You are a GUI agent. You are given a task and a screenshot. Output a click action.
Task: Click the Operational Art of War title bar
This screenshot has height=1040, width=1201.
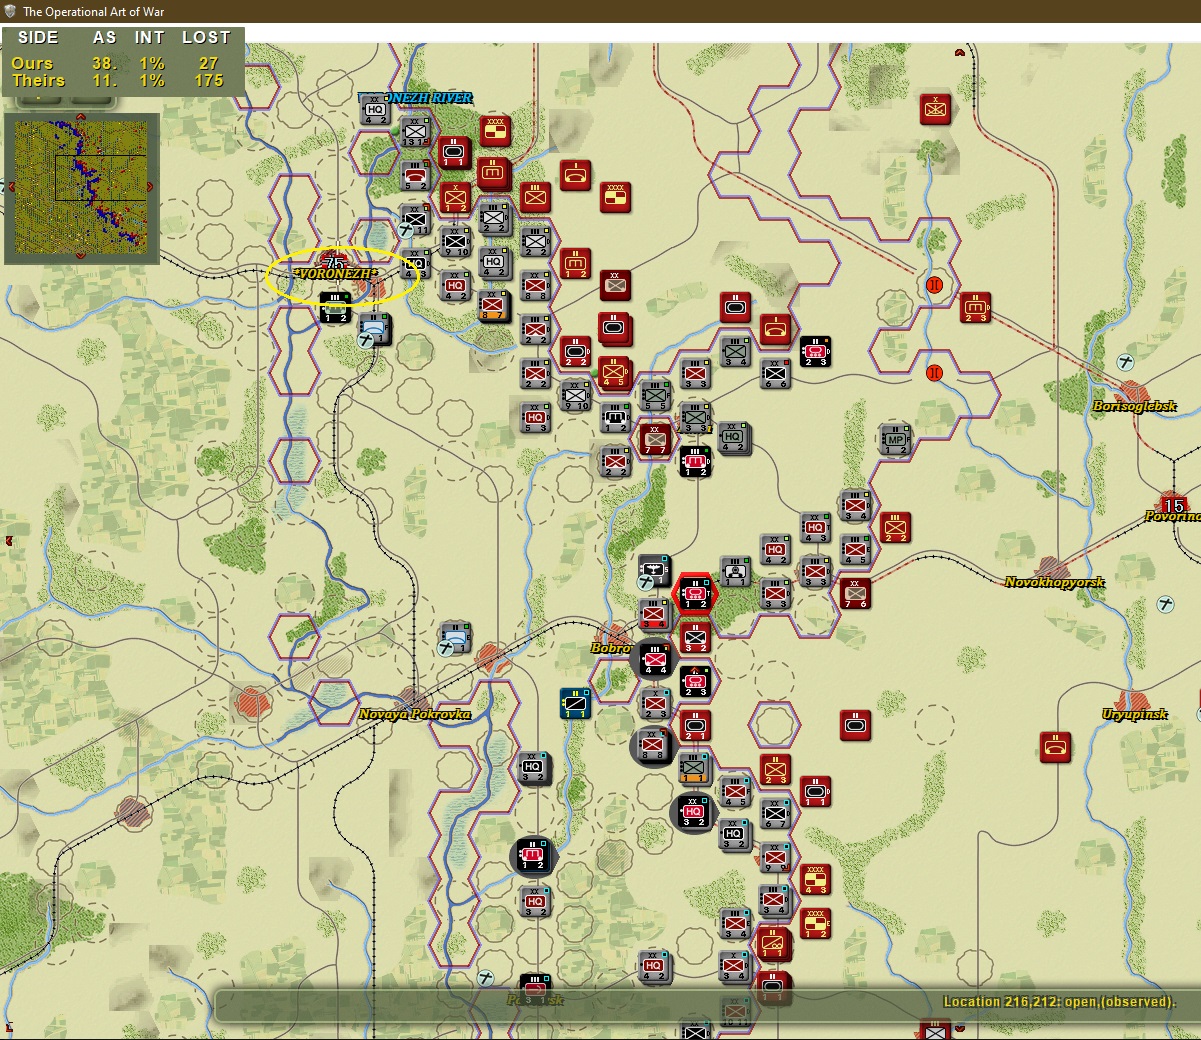click(600, 11)
